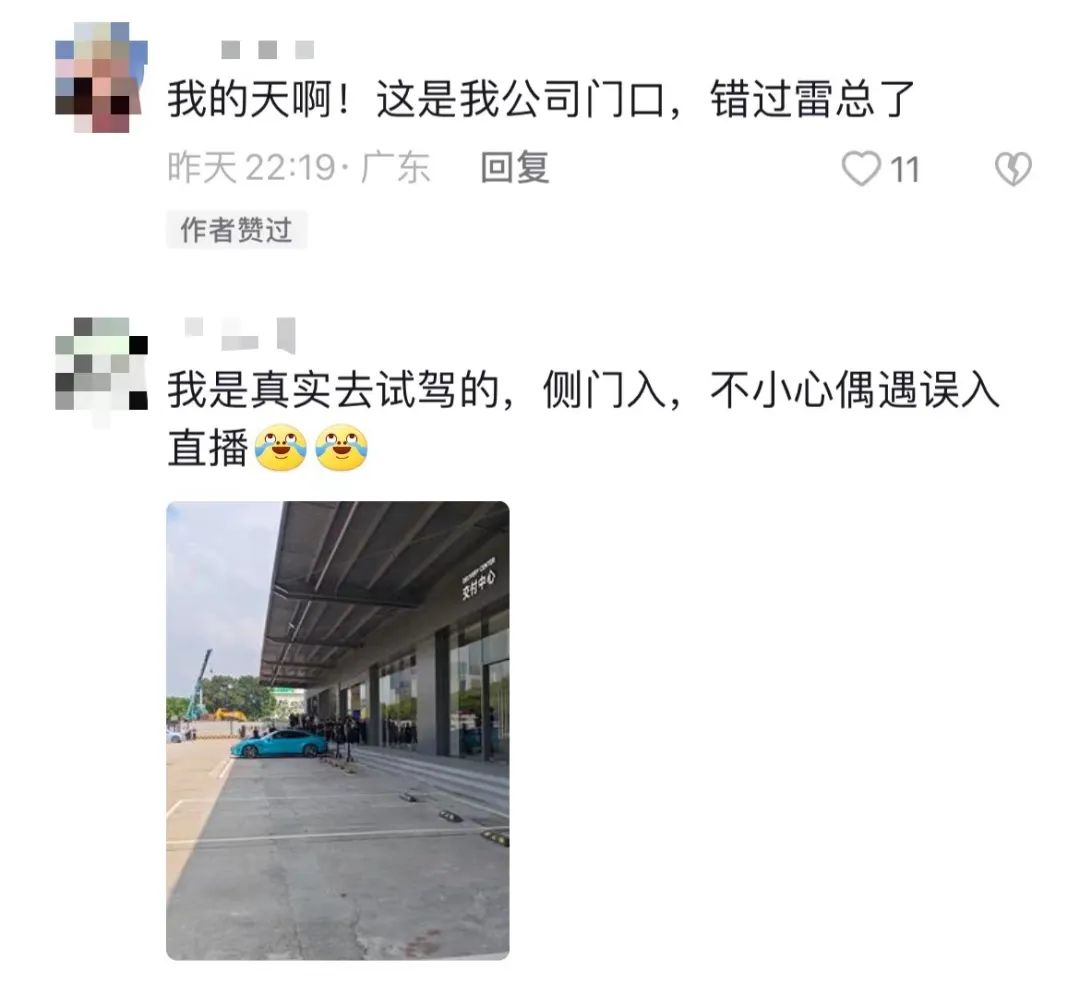Screen dimensions: 1080x983
Task: Click the 回复 reply button
Action: [515, 168]
